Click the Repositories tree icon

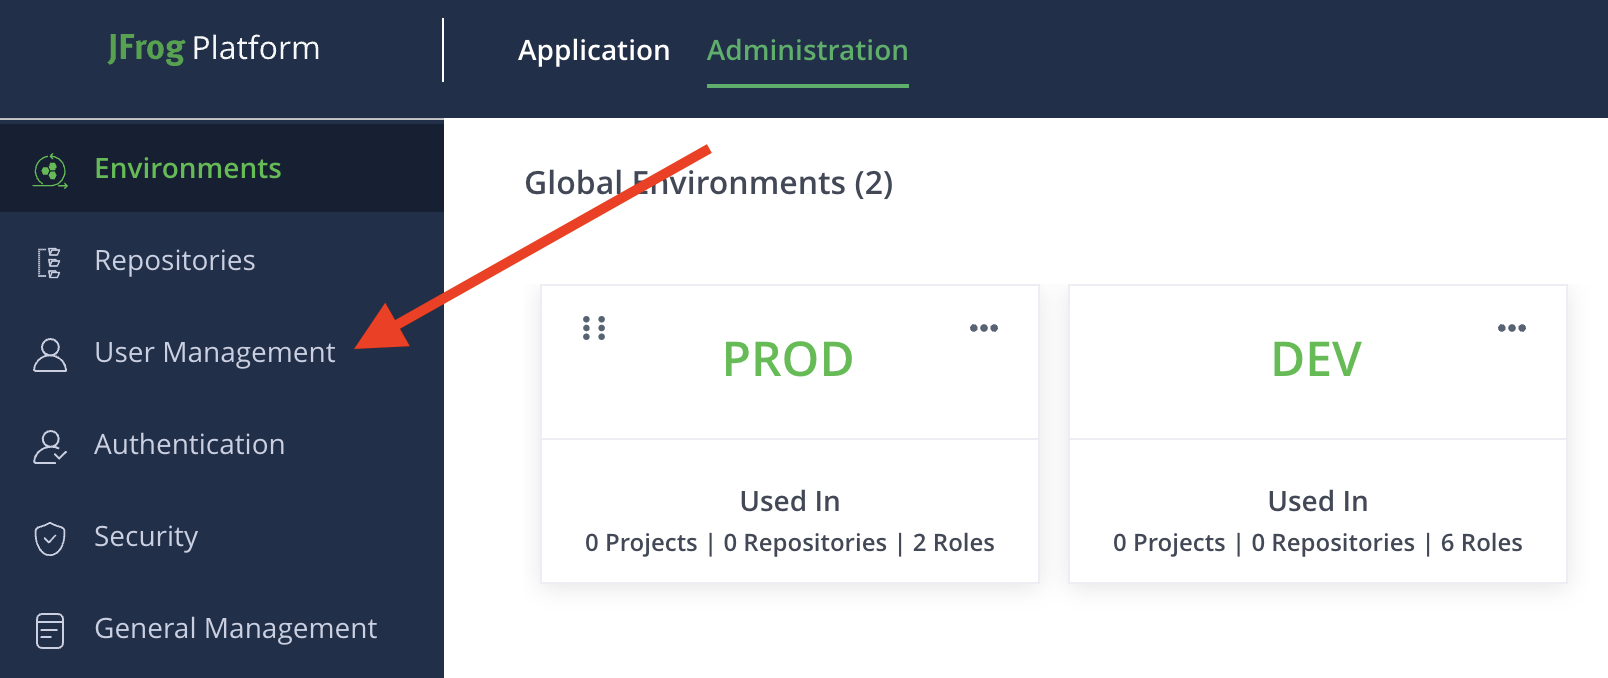[x=50, y=262]
